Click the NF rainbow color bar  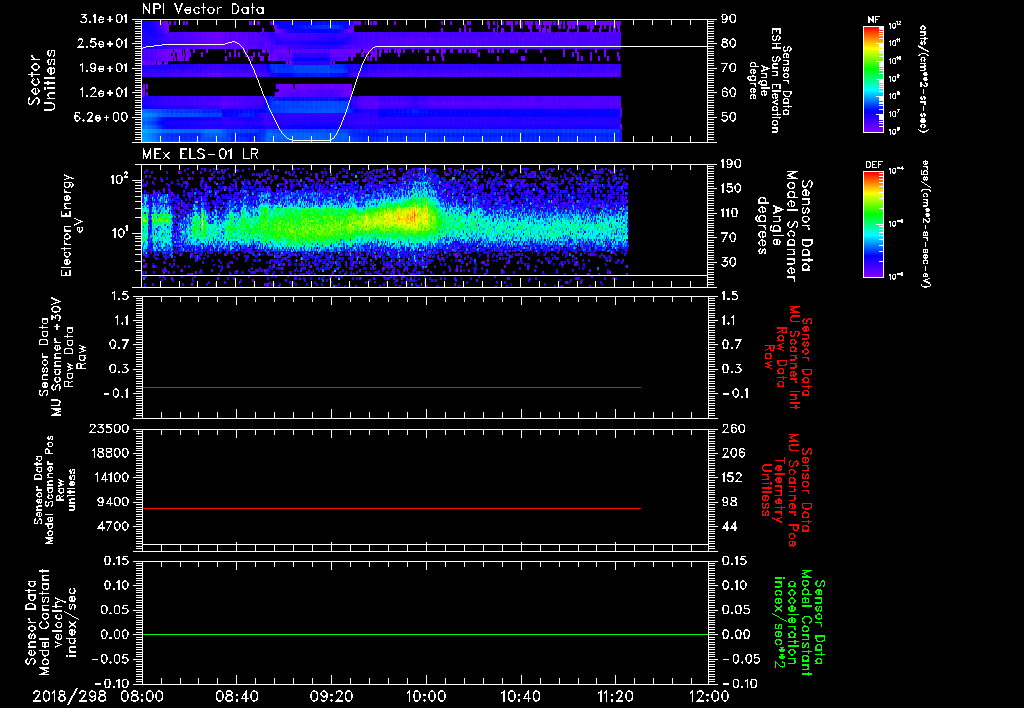click(873, 78)
